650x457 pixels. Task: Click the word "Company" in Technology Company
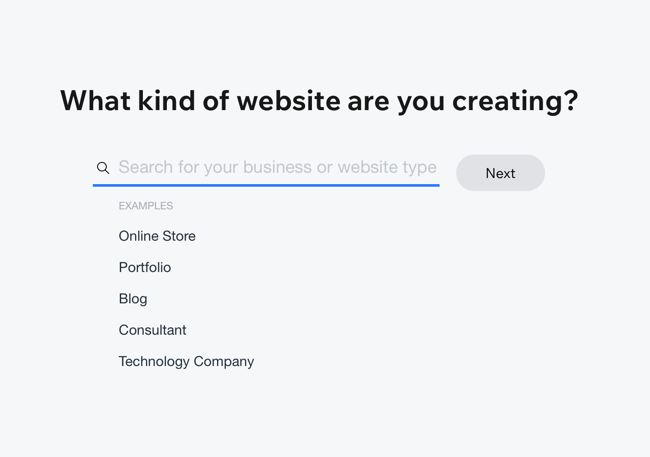pyautogui.click(x=222, y=361)
